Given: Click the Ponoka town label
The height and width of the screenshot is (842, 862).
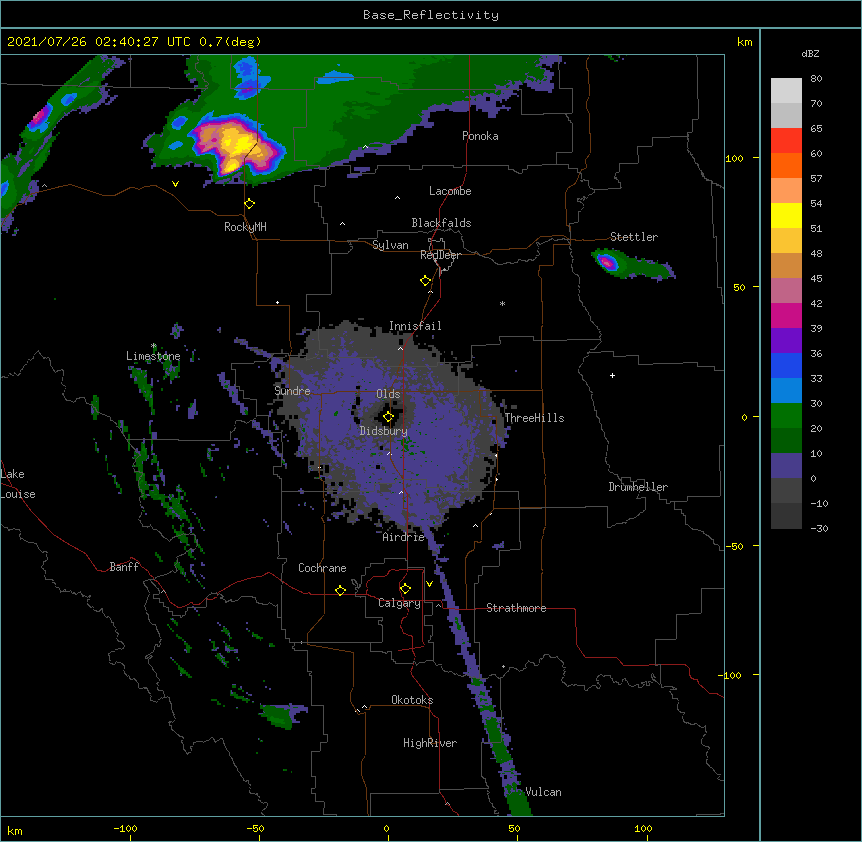Looking at the screenshot, I should click(480, 136).
